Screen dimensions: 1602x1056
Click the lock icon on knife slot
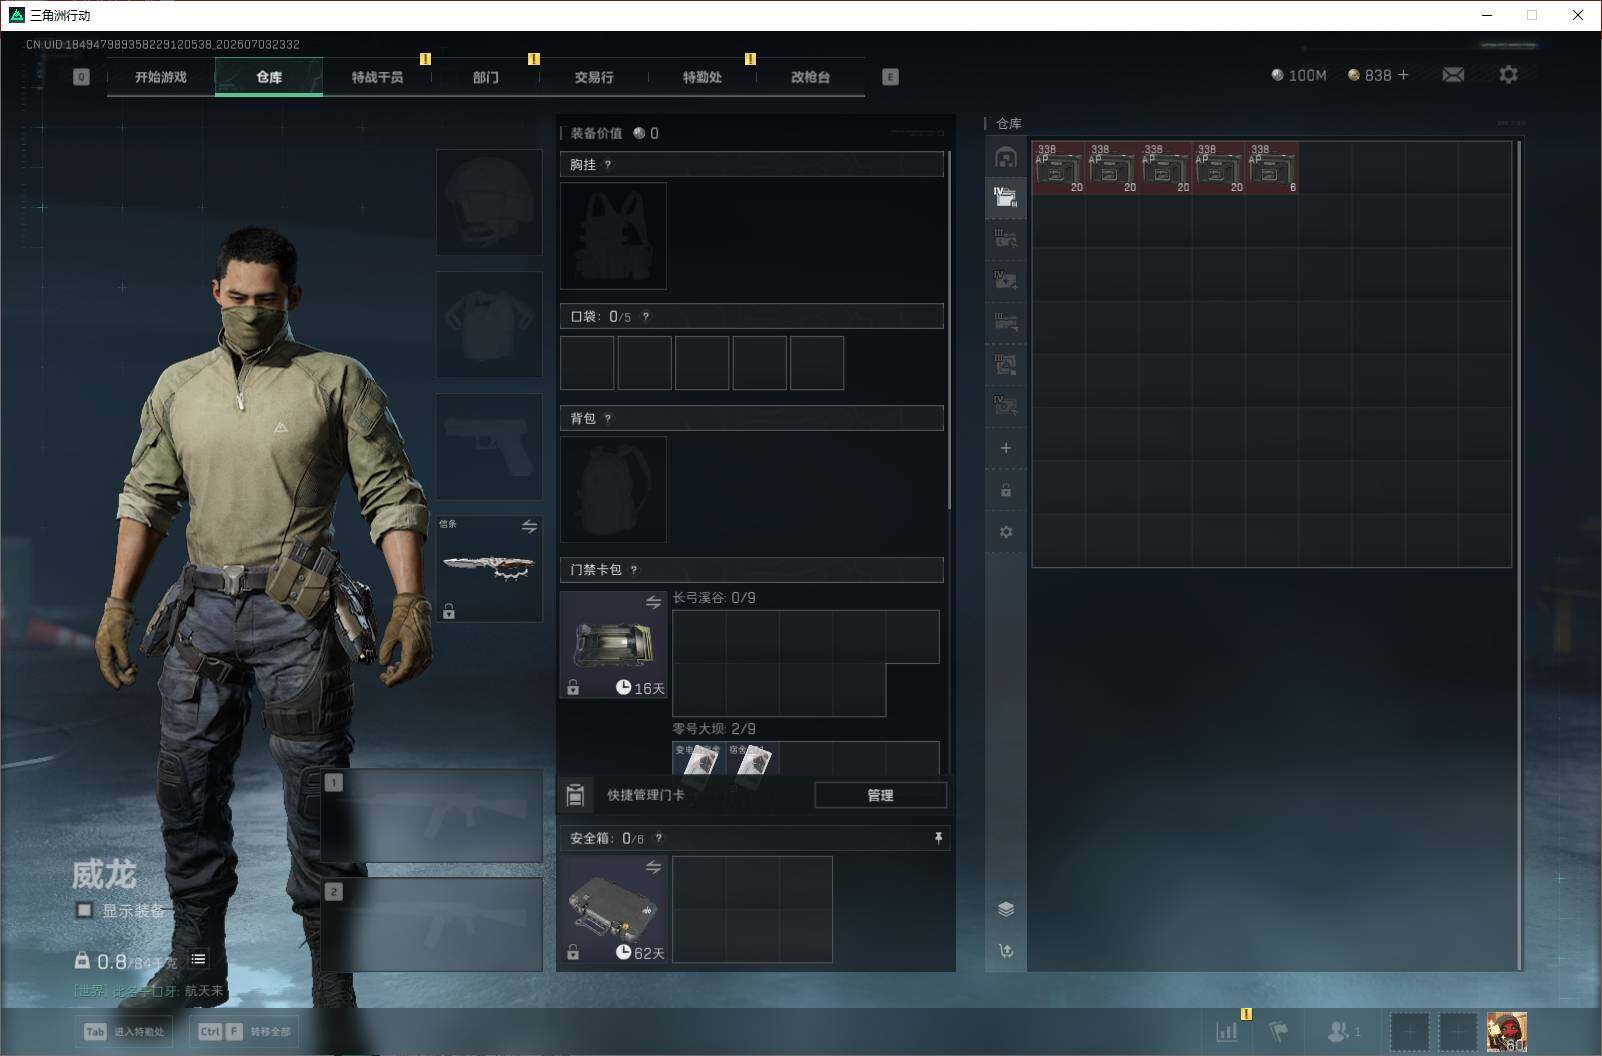click(x=449, y=611)
